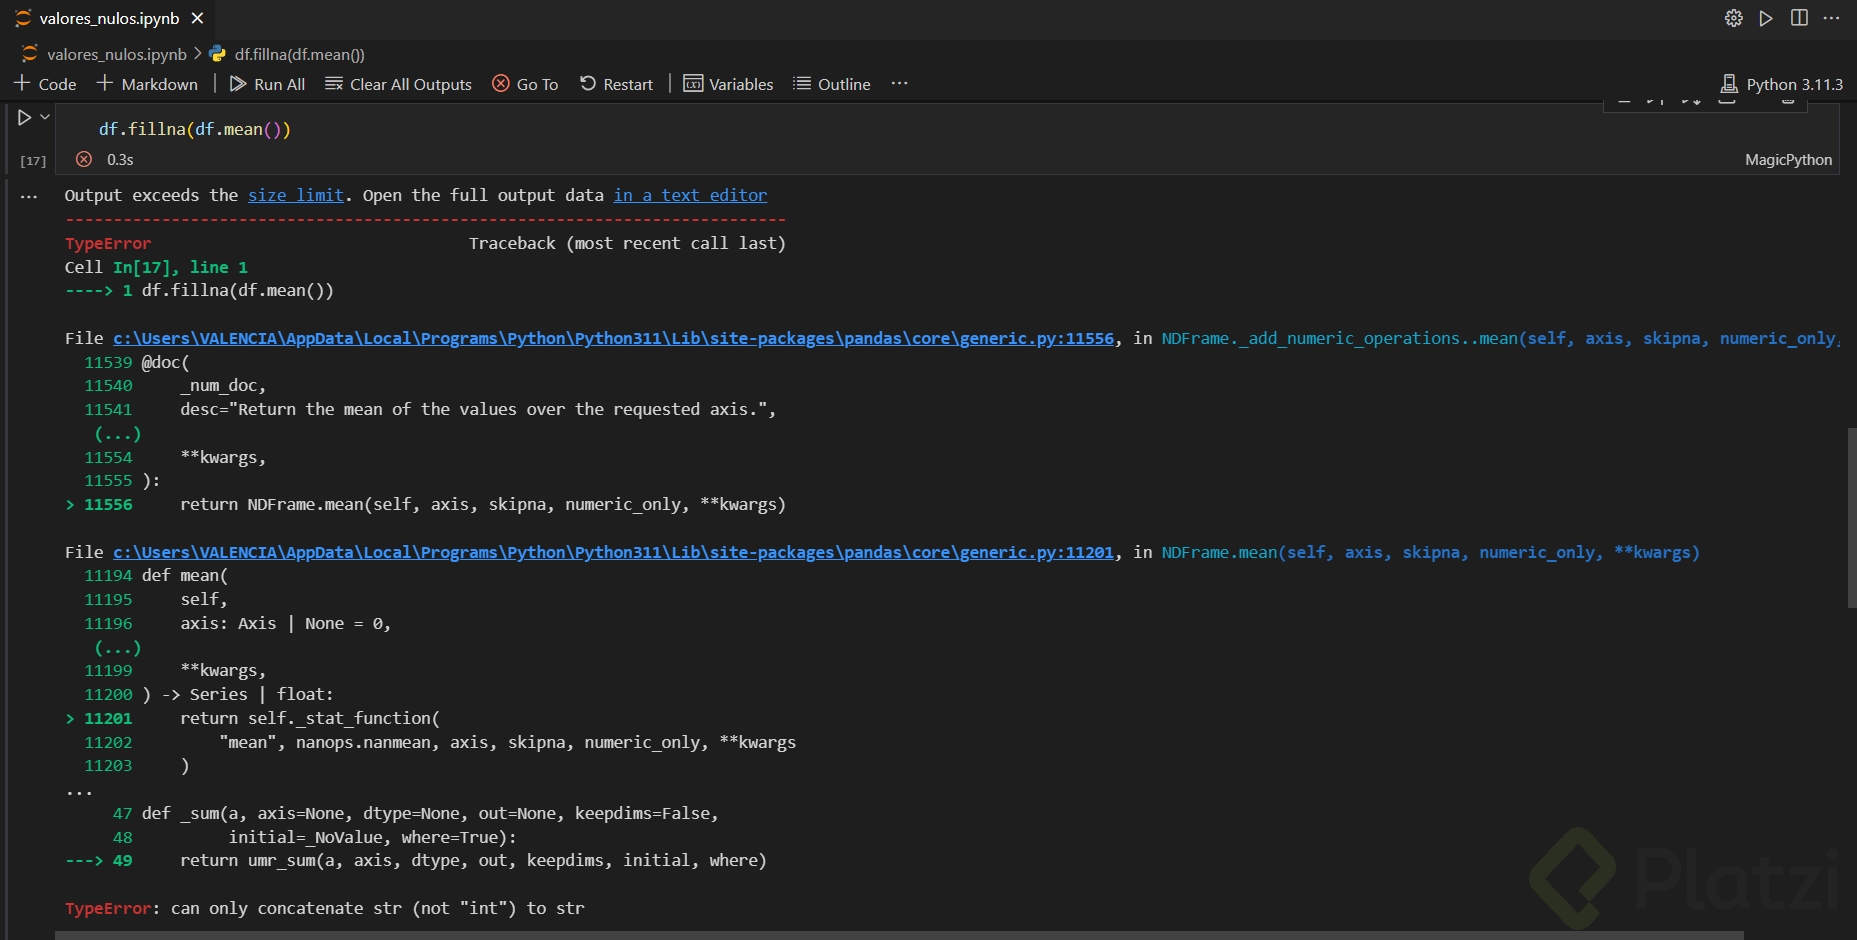1857x940 pixels.
Task: Click line 47 'def _sum' text
Action: coord(430,813)
